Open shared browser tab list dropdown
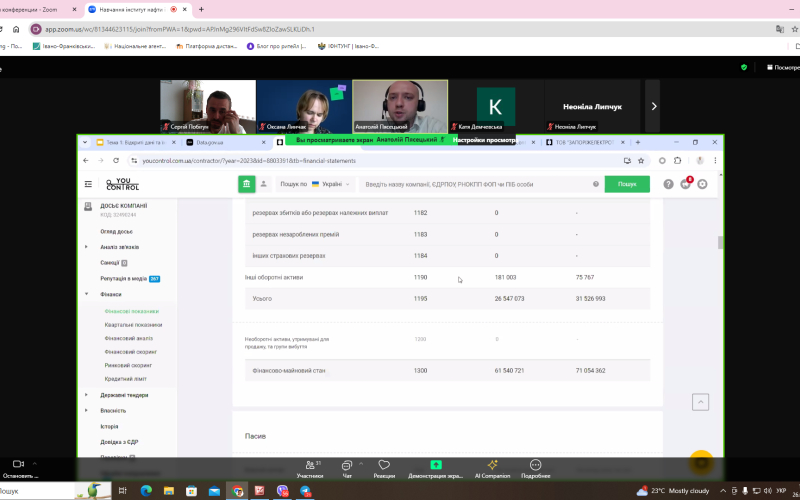 (85, 142)
